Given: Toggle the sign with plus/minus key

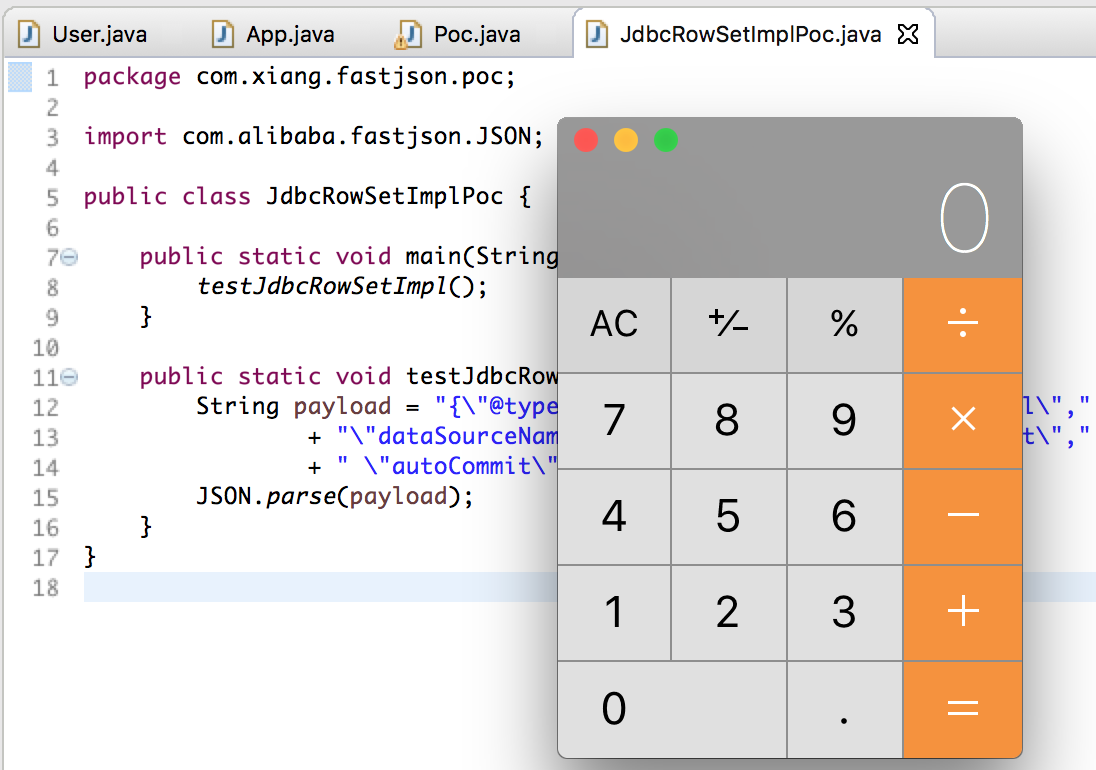Looking at the screenshot, I should (729, 324).
